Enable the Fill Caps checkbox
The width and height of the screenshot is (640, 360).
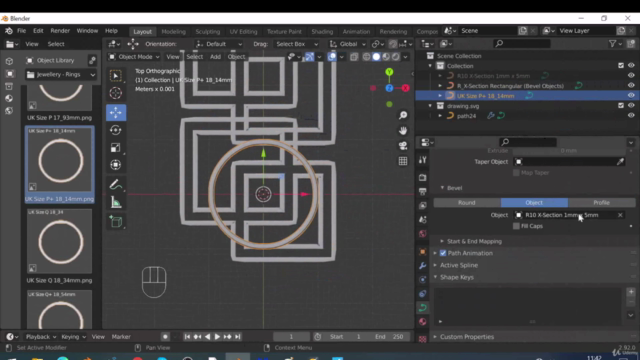[516, 226]
